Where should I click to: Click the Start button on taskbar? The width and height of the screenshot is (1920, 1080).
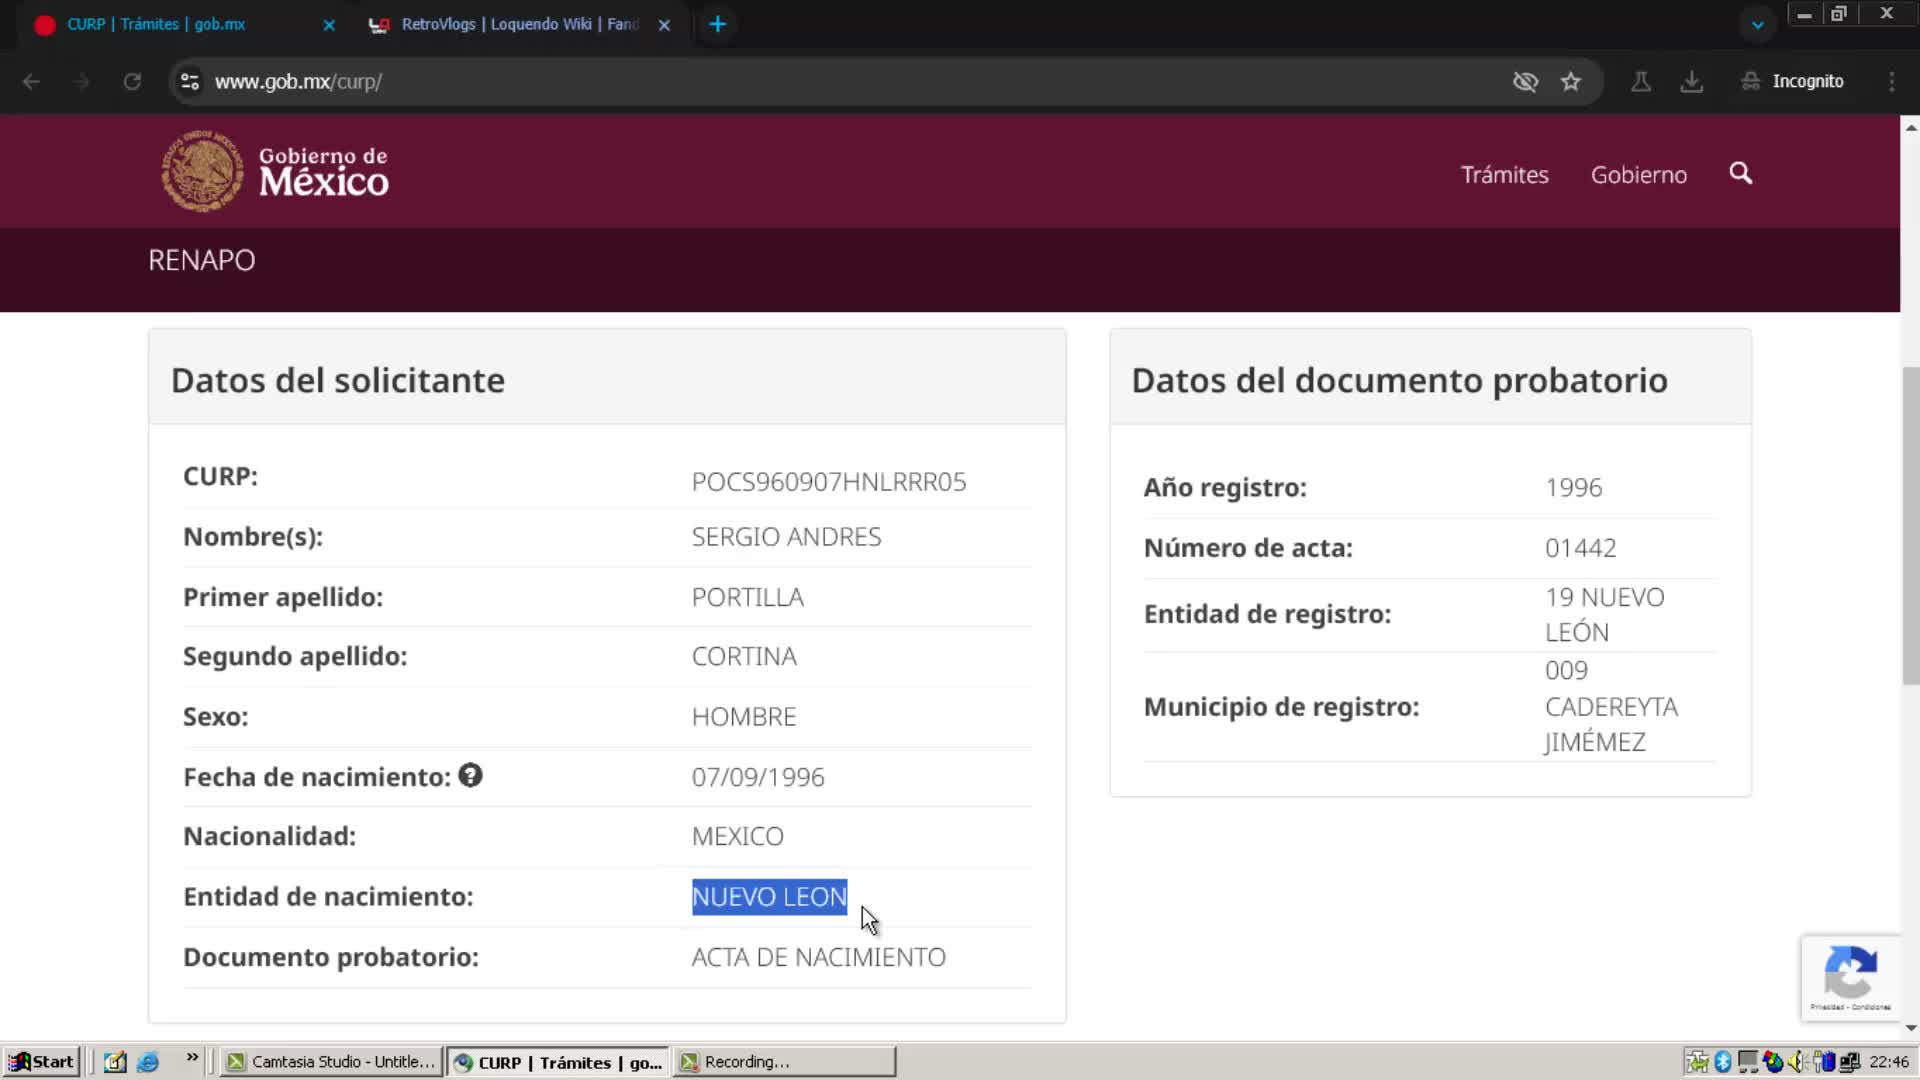click(x=42, y=1061)
